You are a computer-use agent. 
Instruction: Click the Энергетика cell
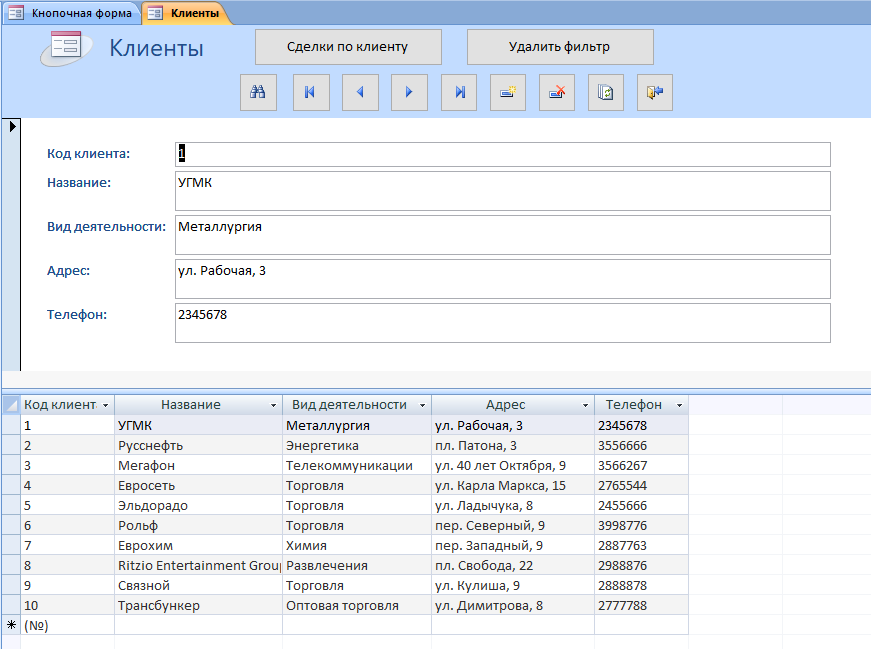357,446
